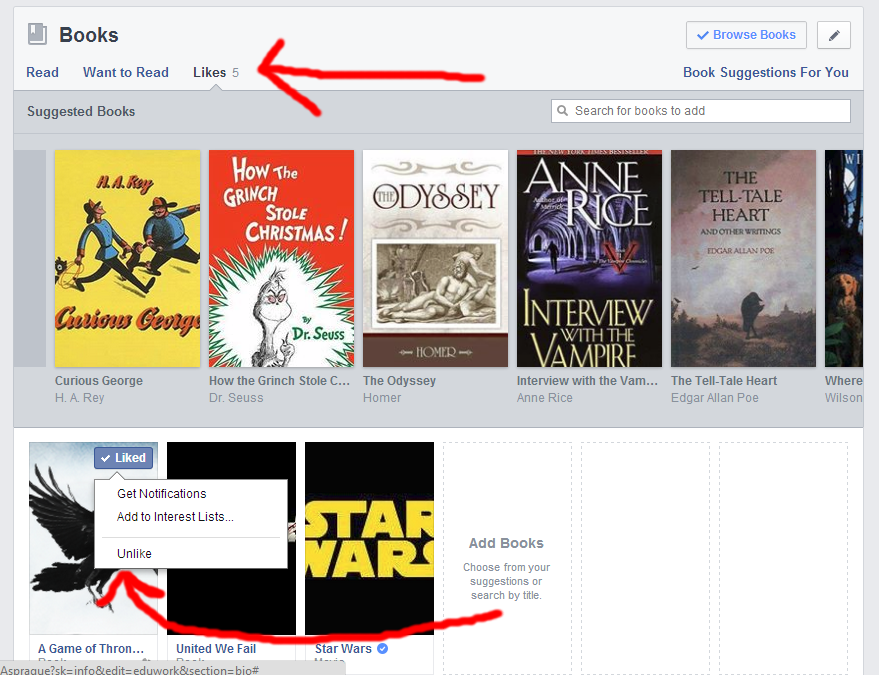Open Book Suggestions For You link
The width and height of the screenshot is (879, 675).
point(765,72)
